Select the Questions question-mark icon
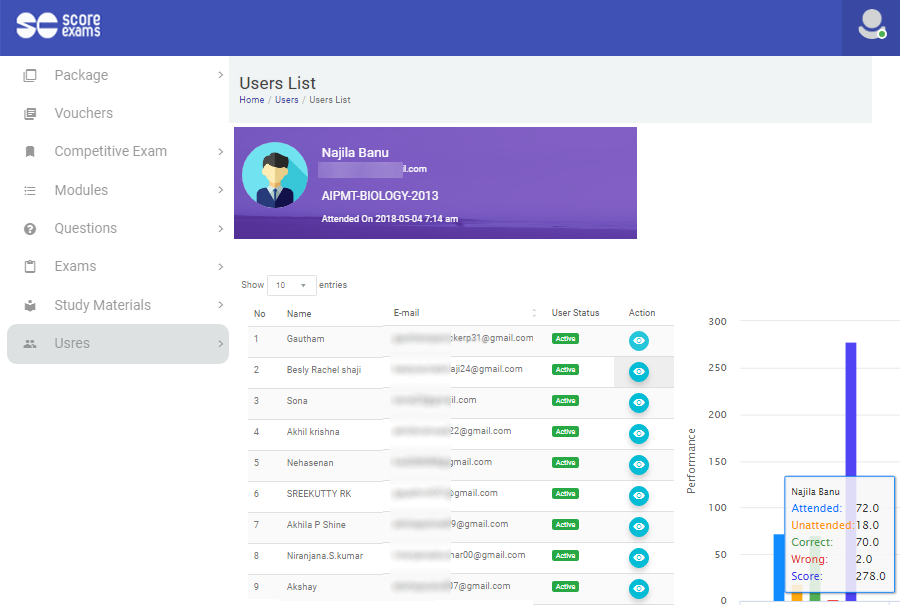This screenshot has height=605, width=900. [x=31, y=228]
